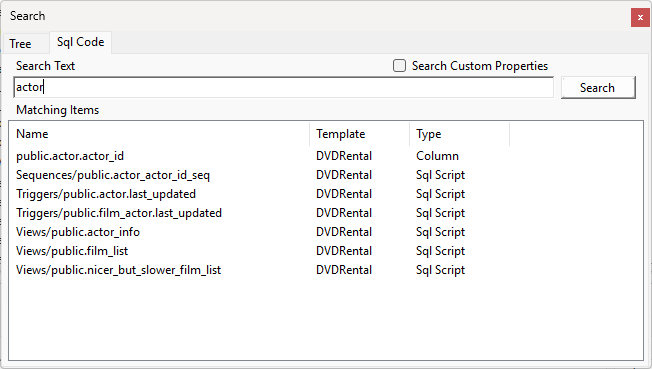
Task: Enable Search Custom Properties checkbox
Action: click(x=399, y=66)
